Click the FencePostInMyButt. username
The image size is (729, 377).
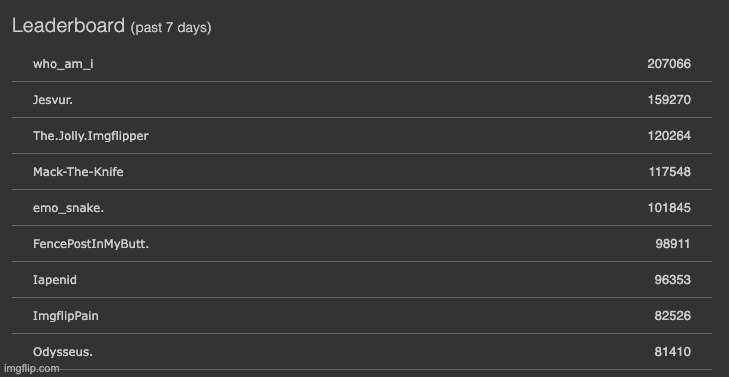tap(91, 244)
